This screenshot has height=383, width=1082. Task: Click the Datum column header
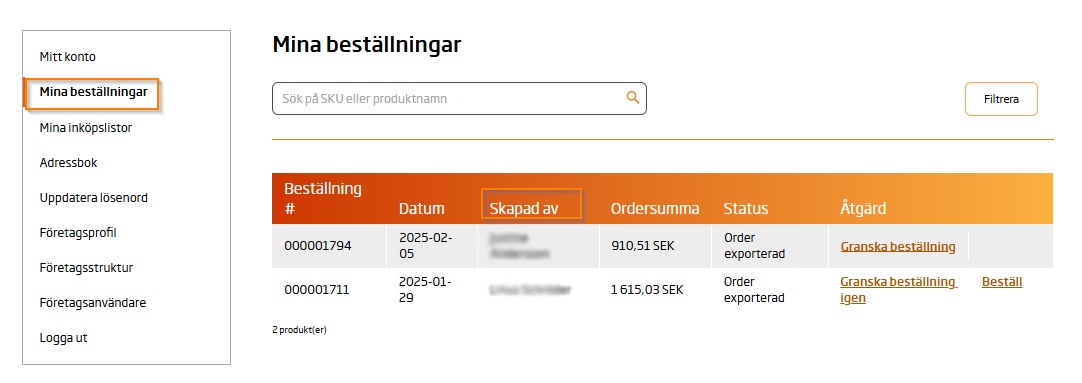(x=421, y=208)
